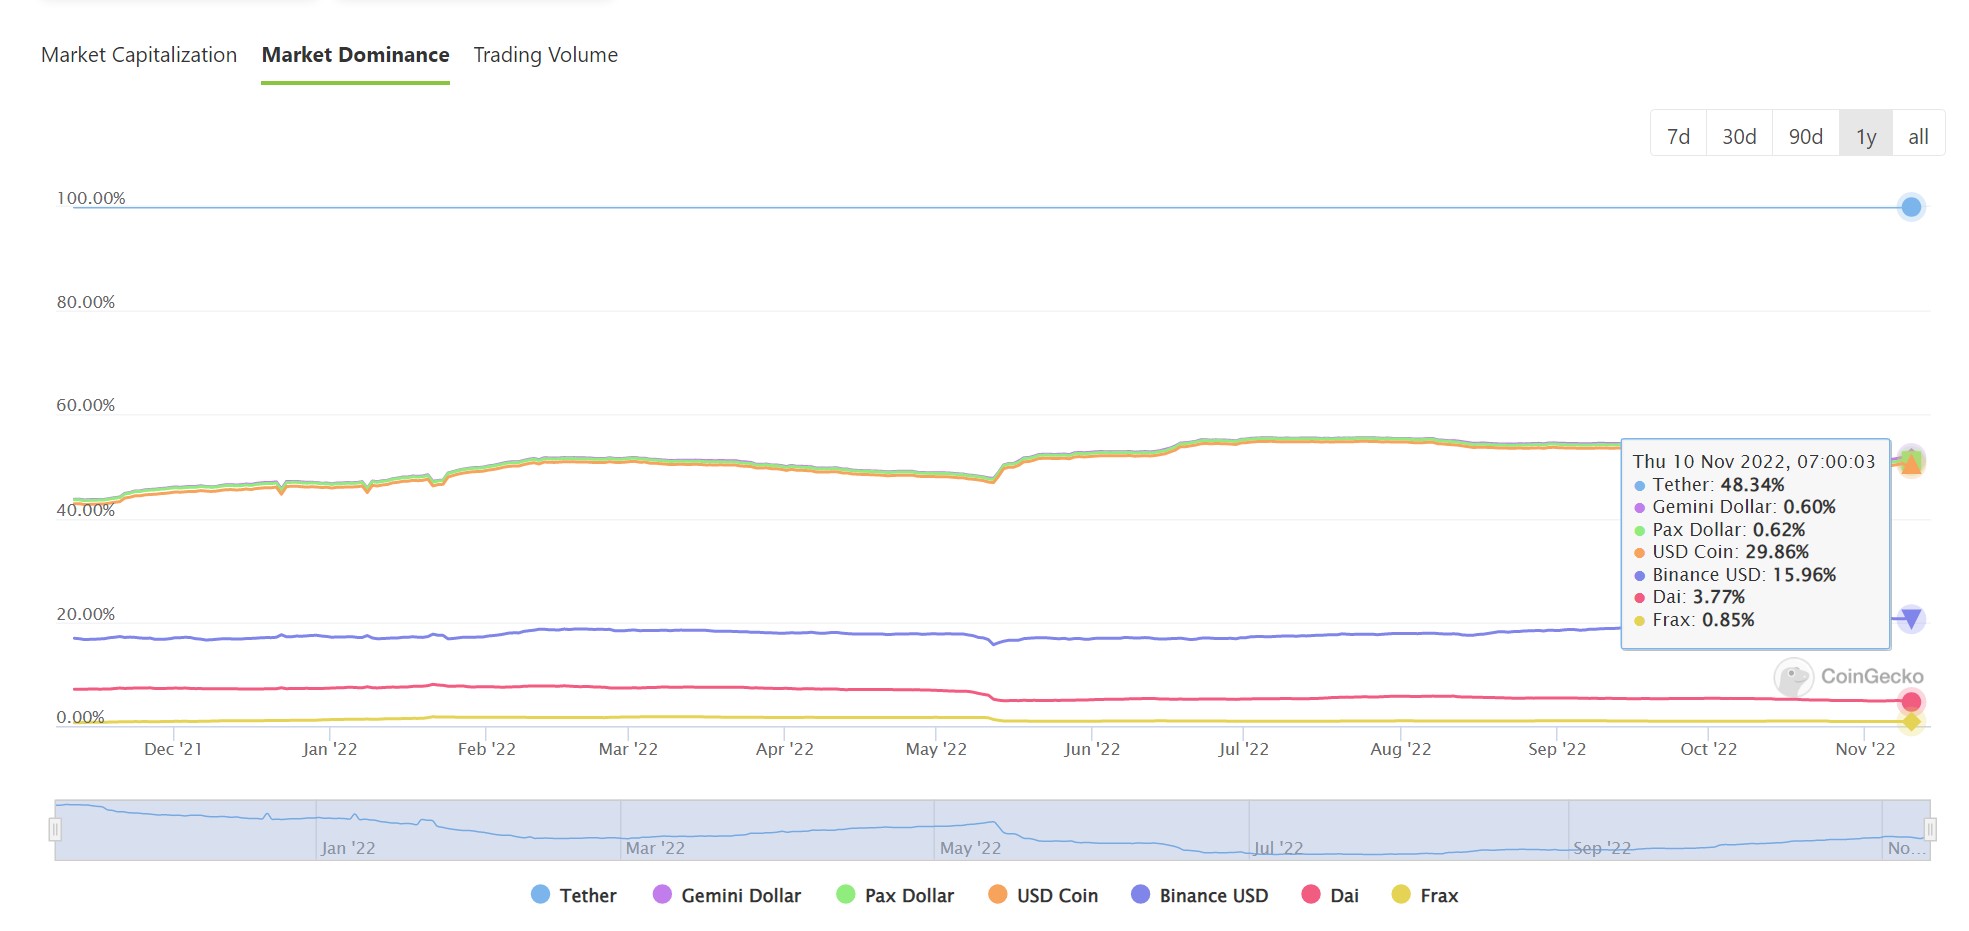Viewport: 1969px width, 931px height.
Task: Toggle the Tether series label in legend
Action: [x=588, y=896]
